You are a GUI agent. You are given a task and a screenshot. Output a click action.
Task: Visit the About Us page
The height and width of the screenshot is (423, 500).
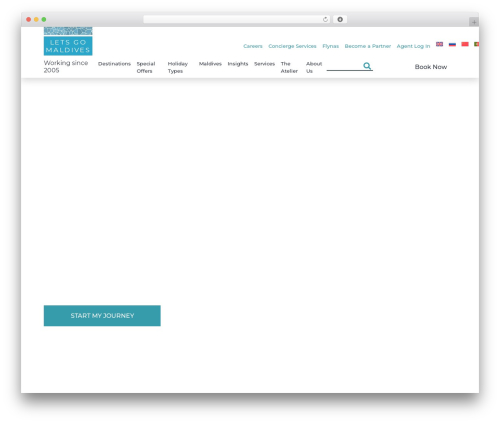coord(314,67)
